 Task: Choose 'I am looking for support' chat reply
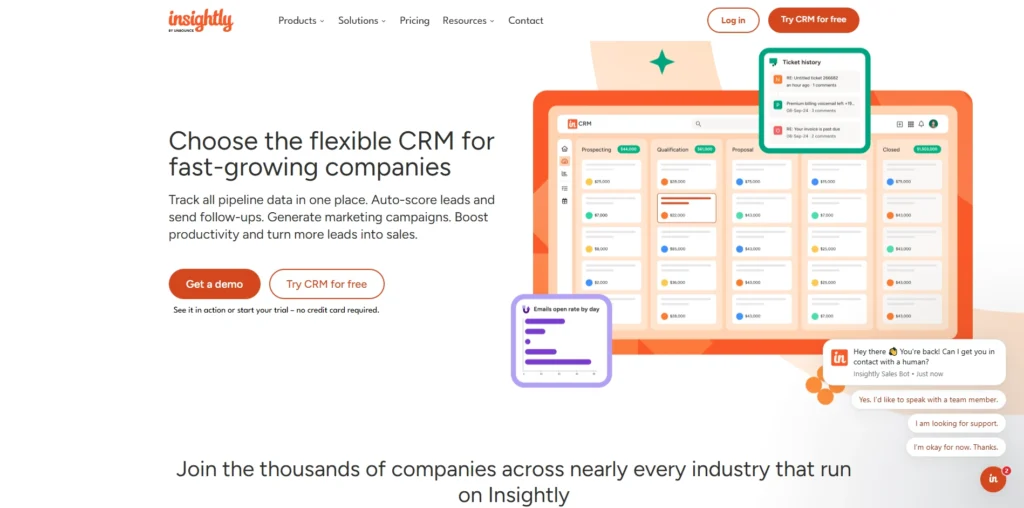[956, 423]
